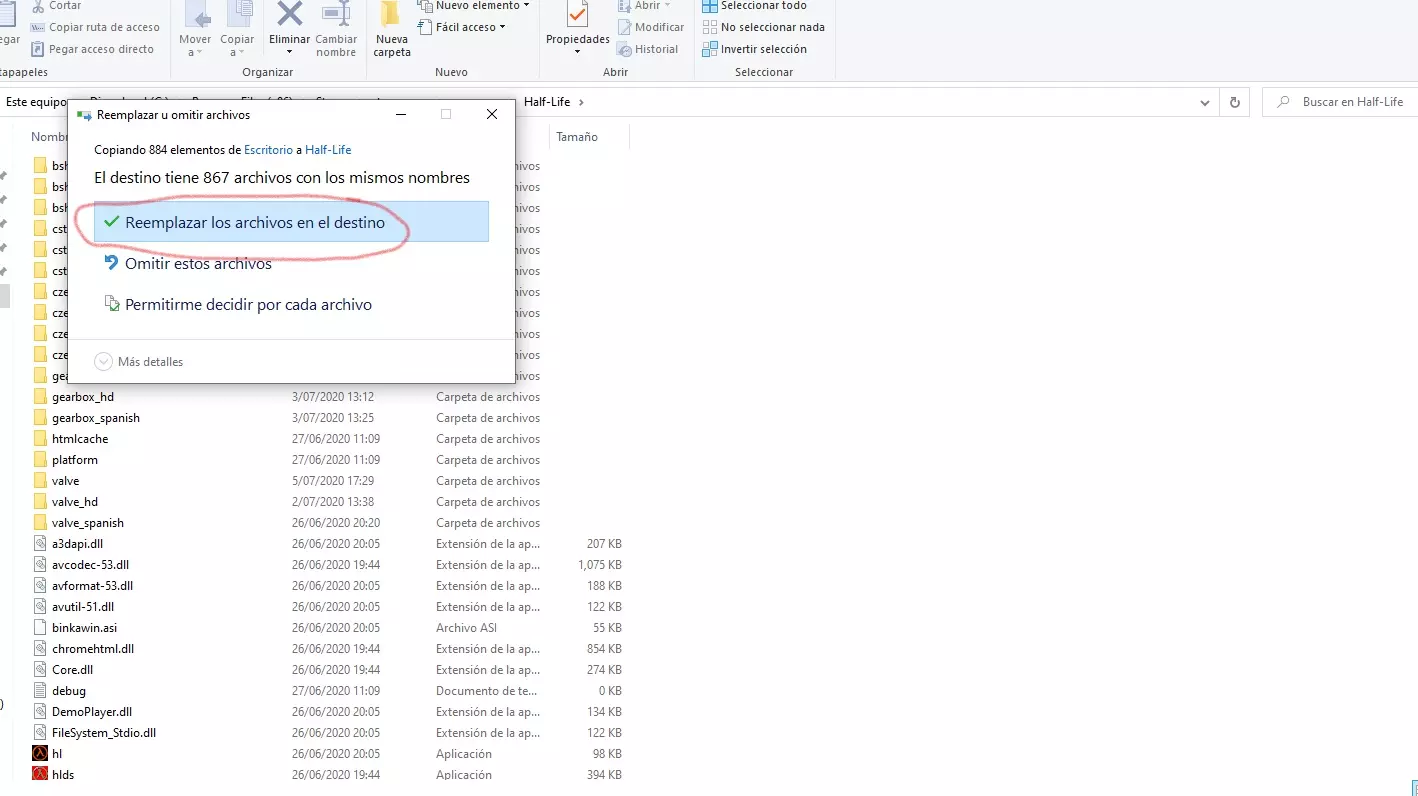The image size is (1418, 796).
Task: Click the Buscar en Half-Life search box
Action: tap(1340, 102)
